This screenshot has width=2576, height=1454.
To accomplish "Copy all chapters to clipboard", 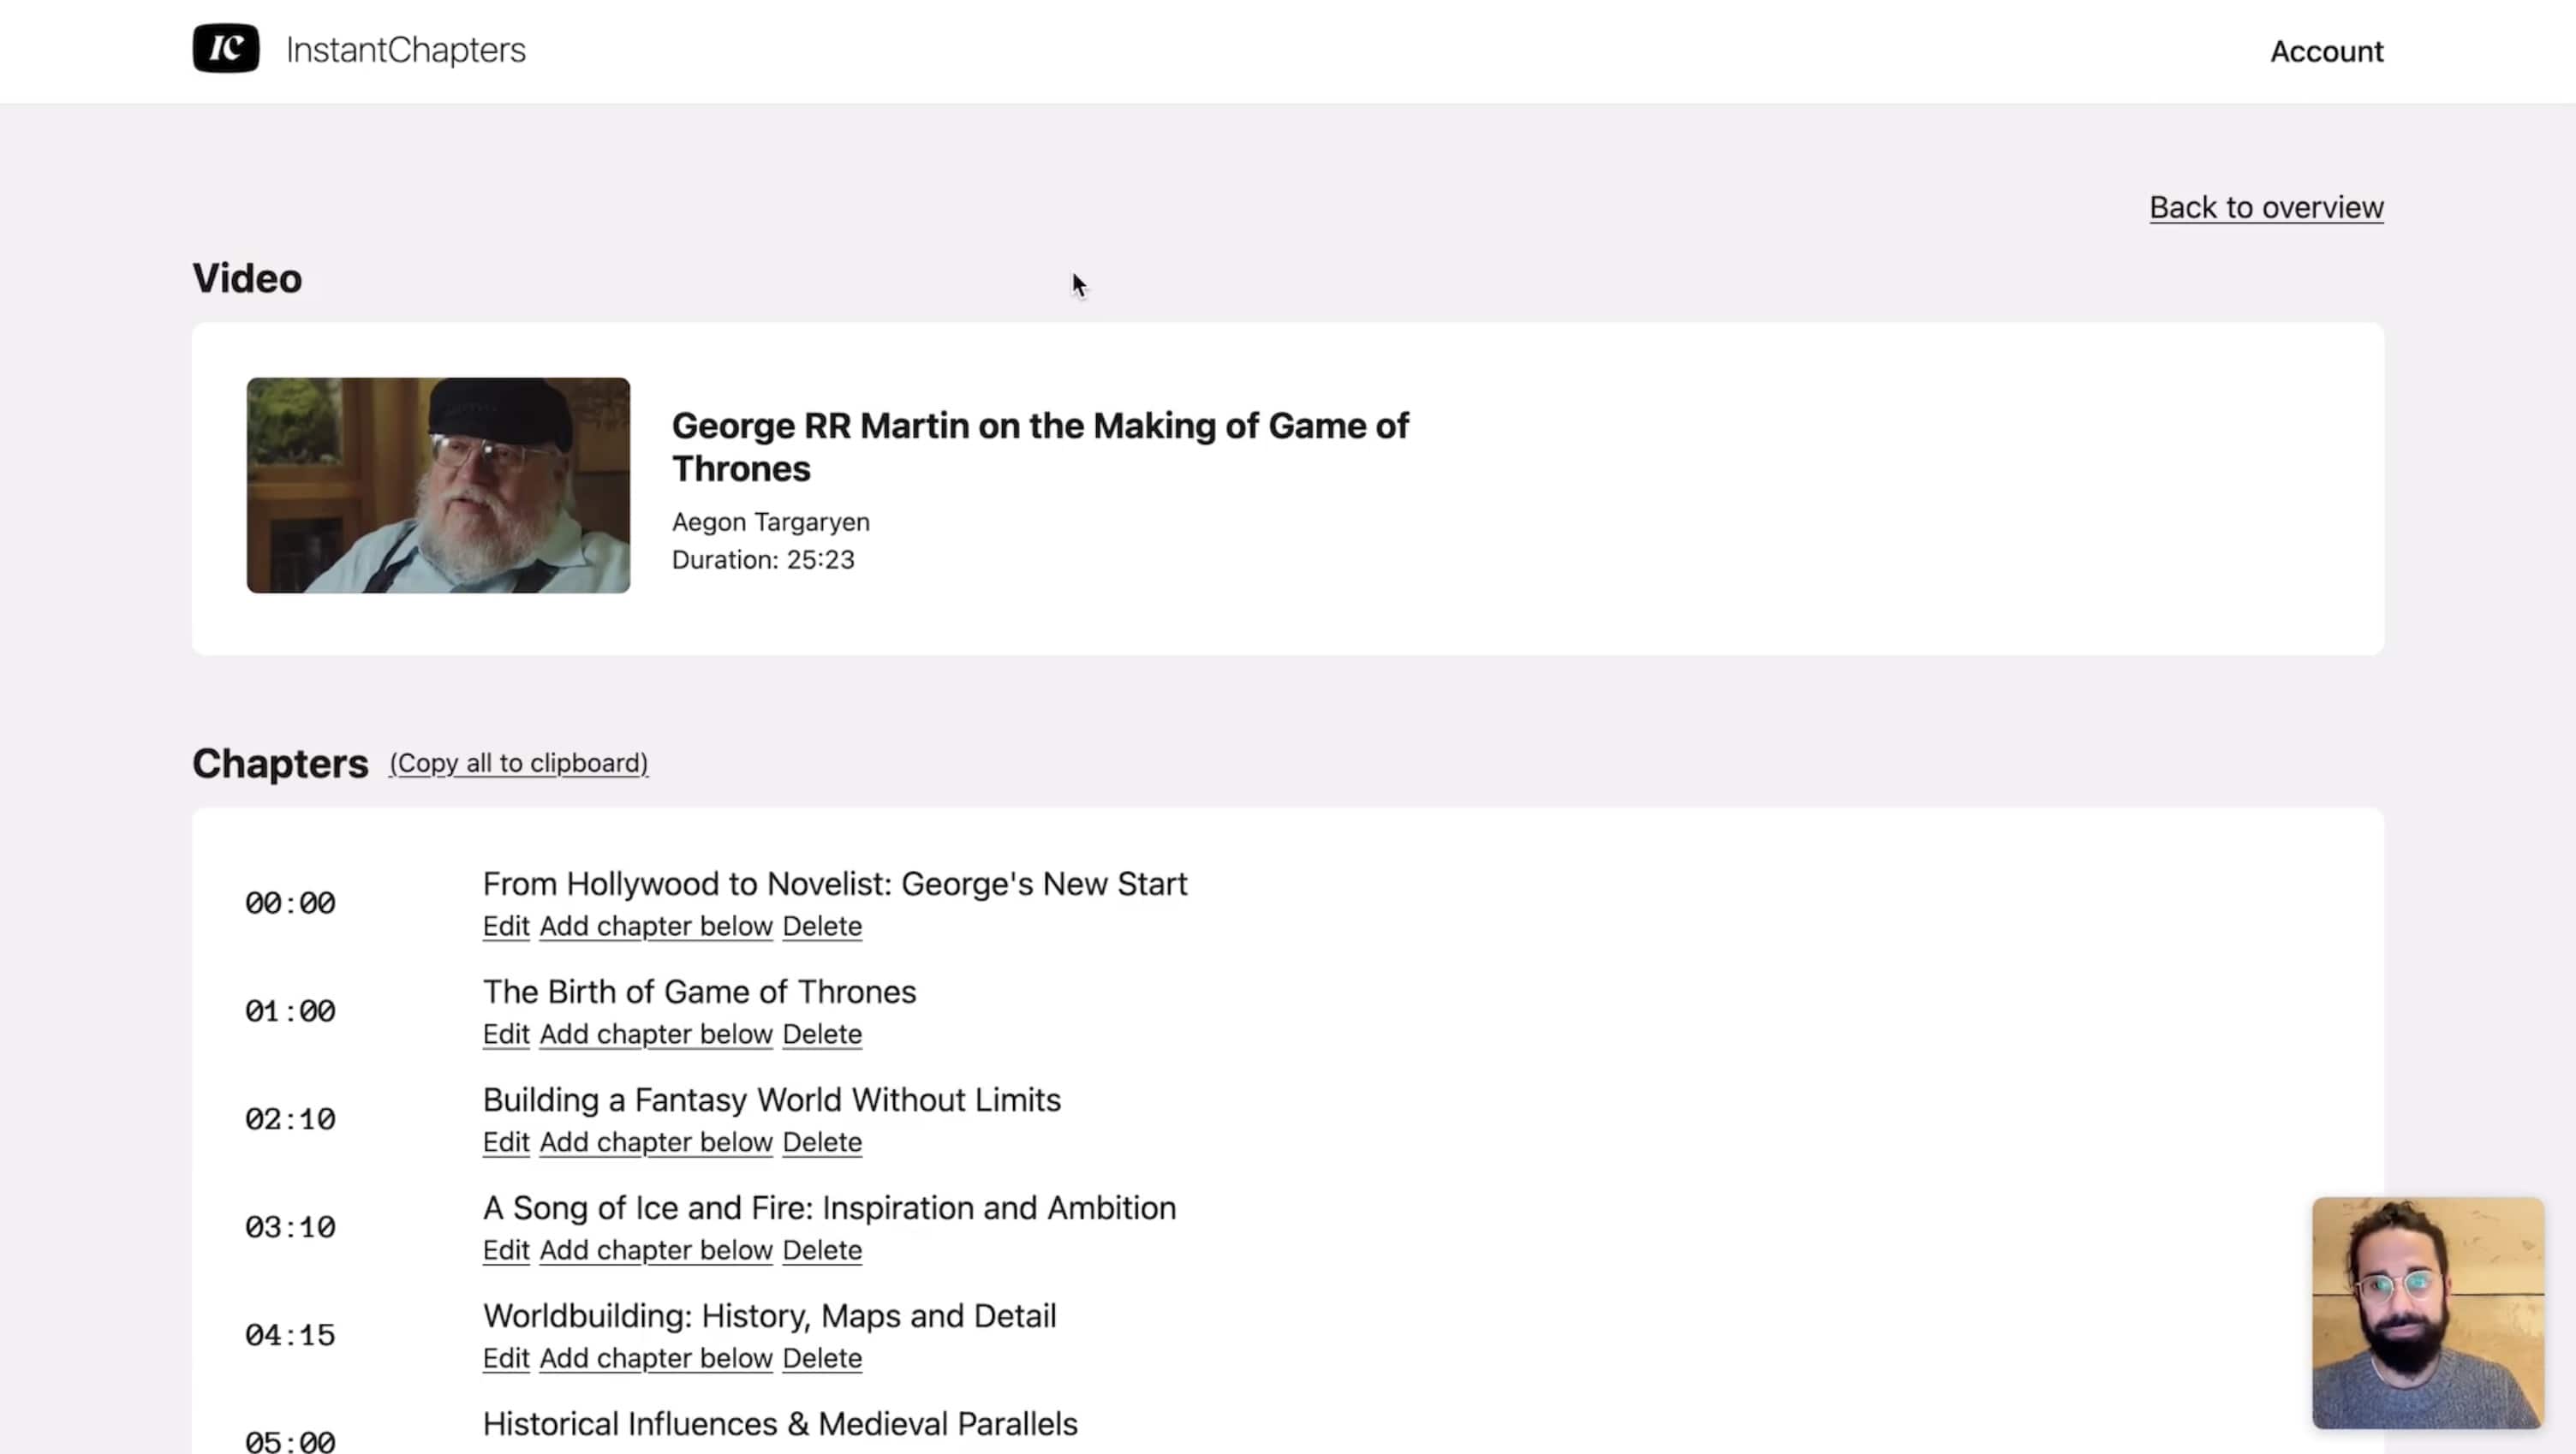I will click(x=518, y=763).
